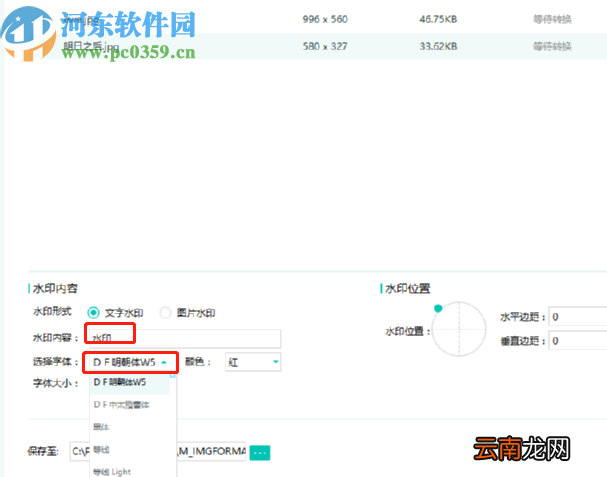Click the 垂直边距 input field
Image resolution: width=607 pixels, height=477 pixels.
click(578, 341)
